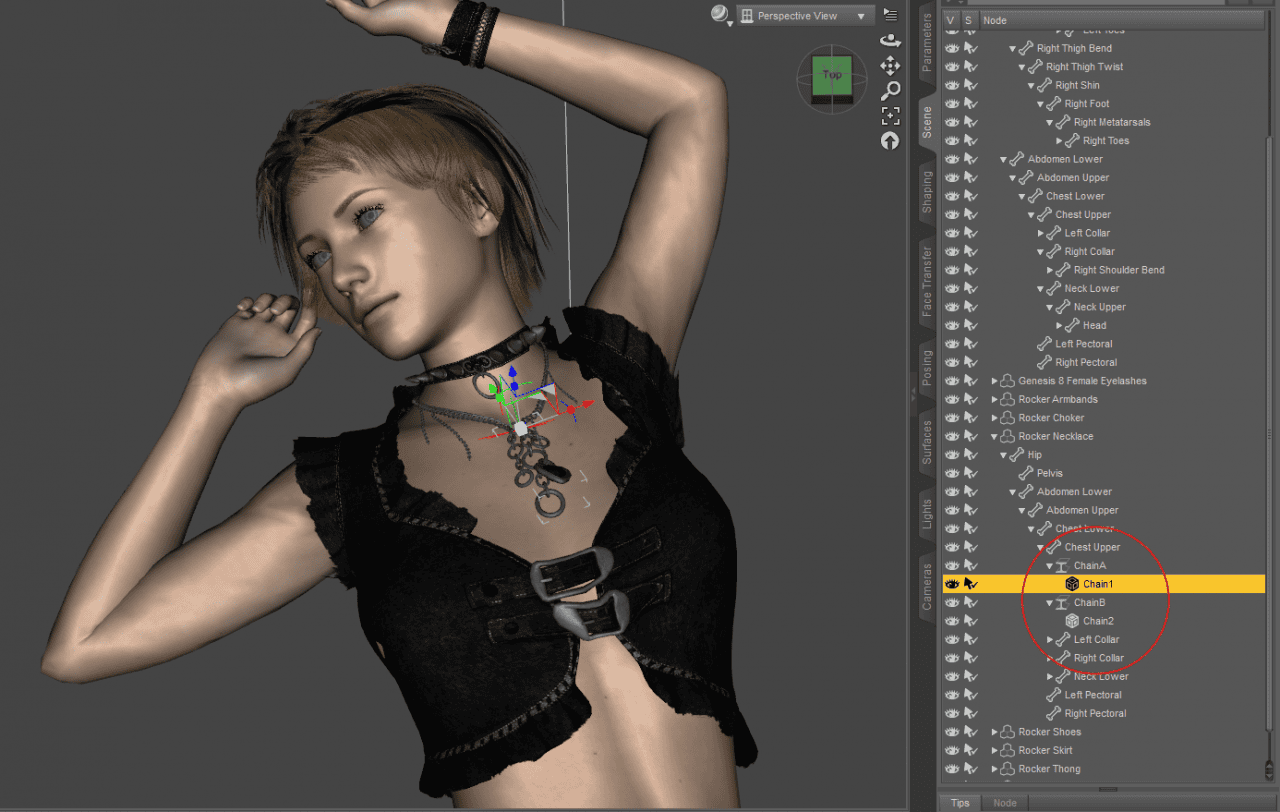Toggle visibility of Rocker Skirt
The image size is (1280, 812).
[x=951, y=750]
